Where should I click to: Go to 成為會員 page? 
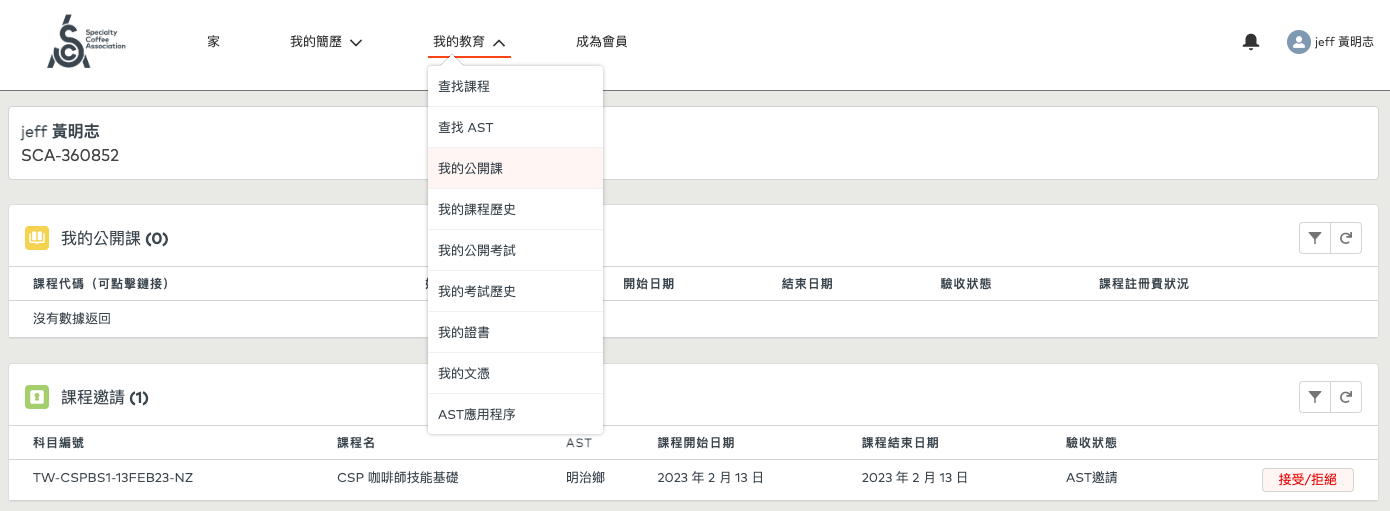coord(601,42)
